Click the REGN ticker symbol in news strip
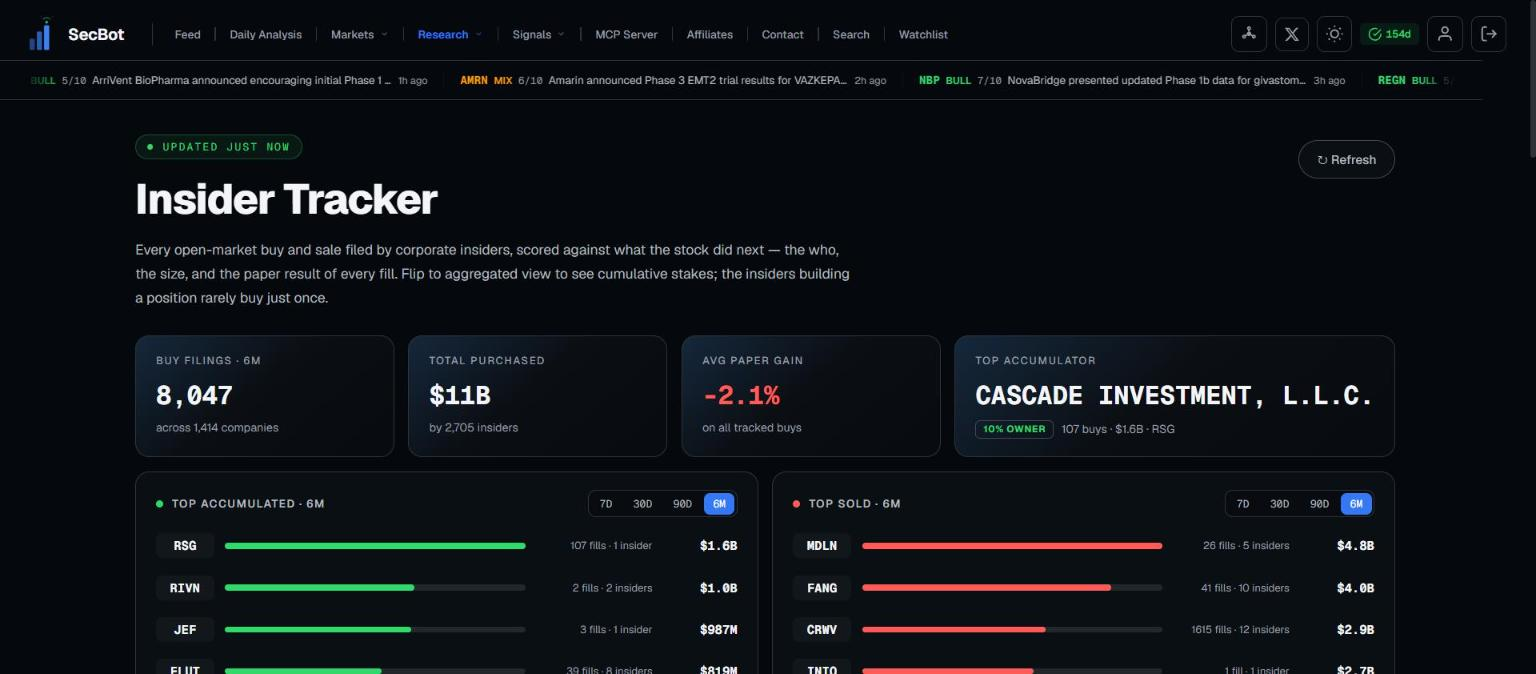 tap(1391, 80)
